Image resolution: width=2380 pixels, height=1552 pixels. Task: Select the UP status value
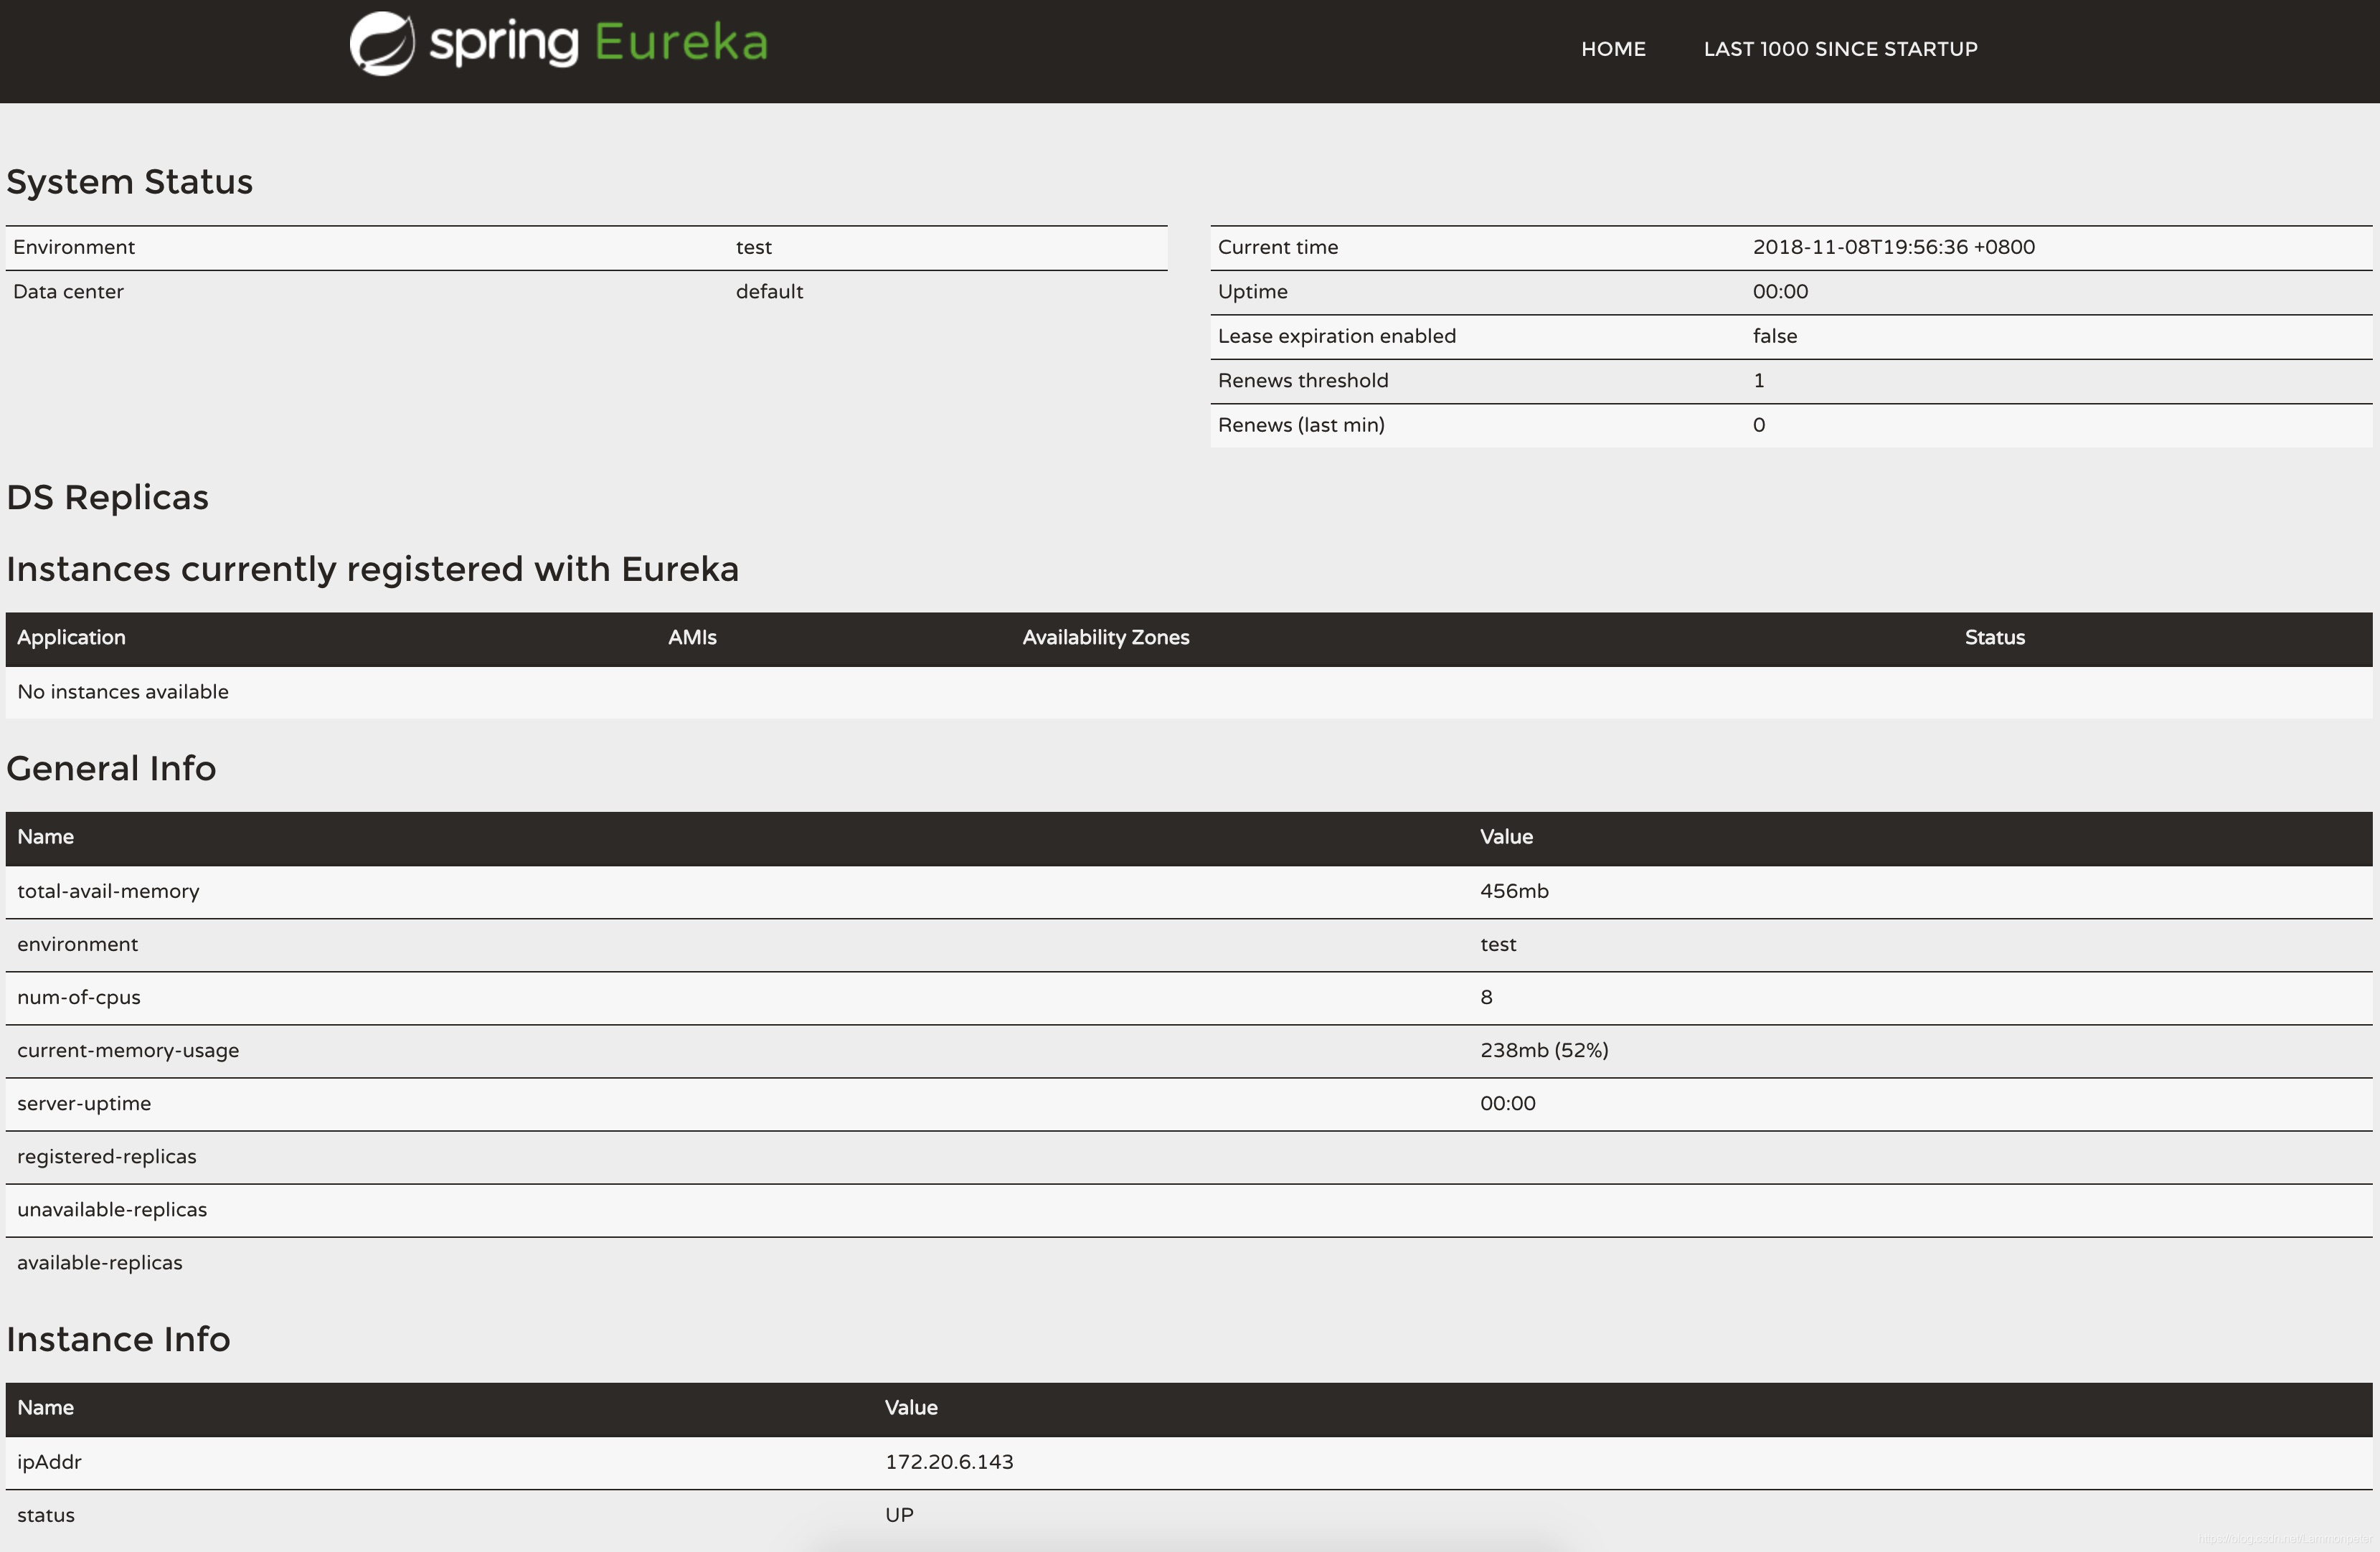tap(899, 1515)
